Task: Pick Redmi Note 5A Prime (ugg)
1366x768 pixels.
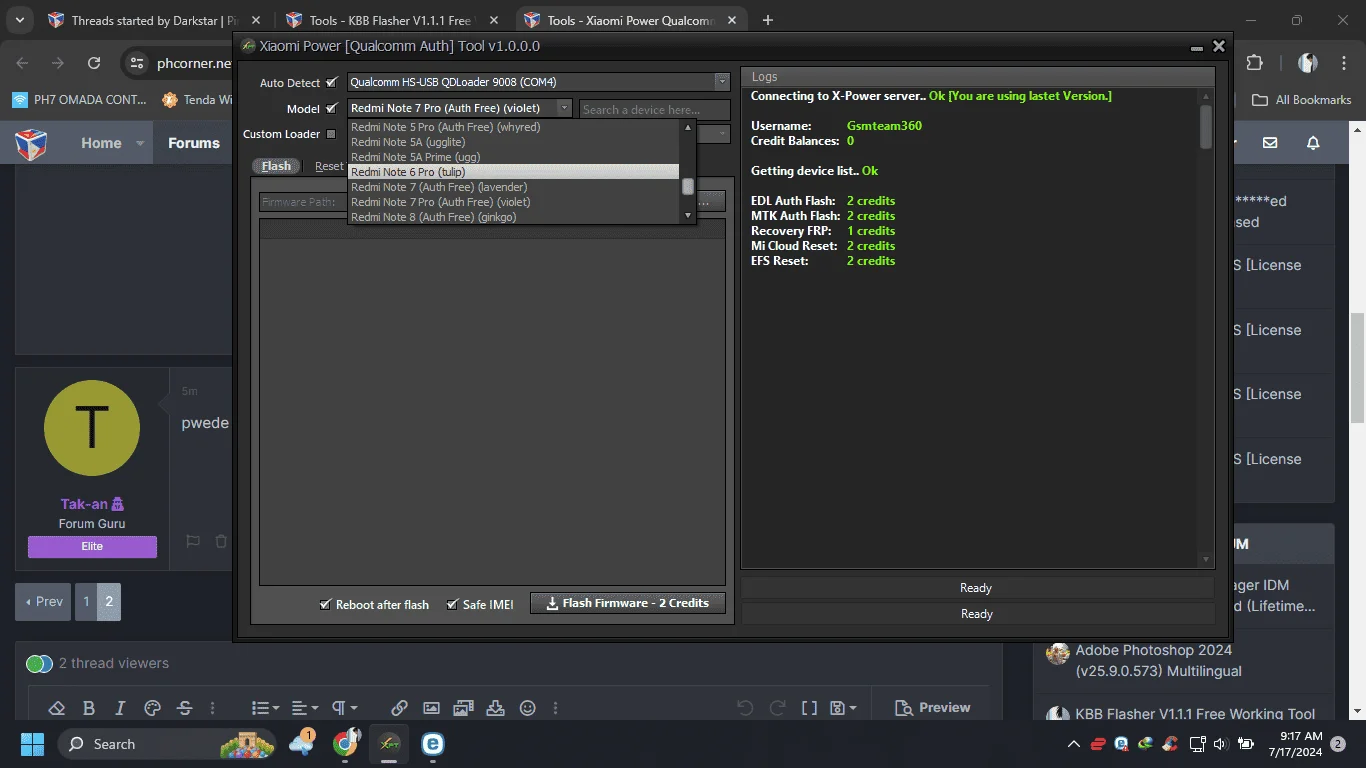Action: point(514,157)
